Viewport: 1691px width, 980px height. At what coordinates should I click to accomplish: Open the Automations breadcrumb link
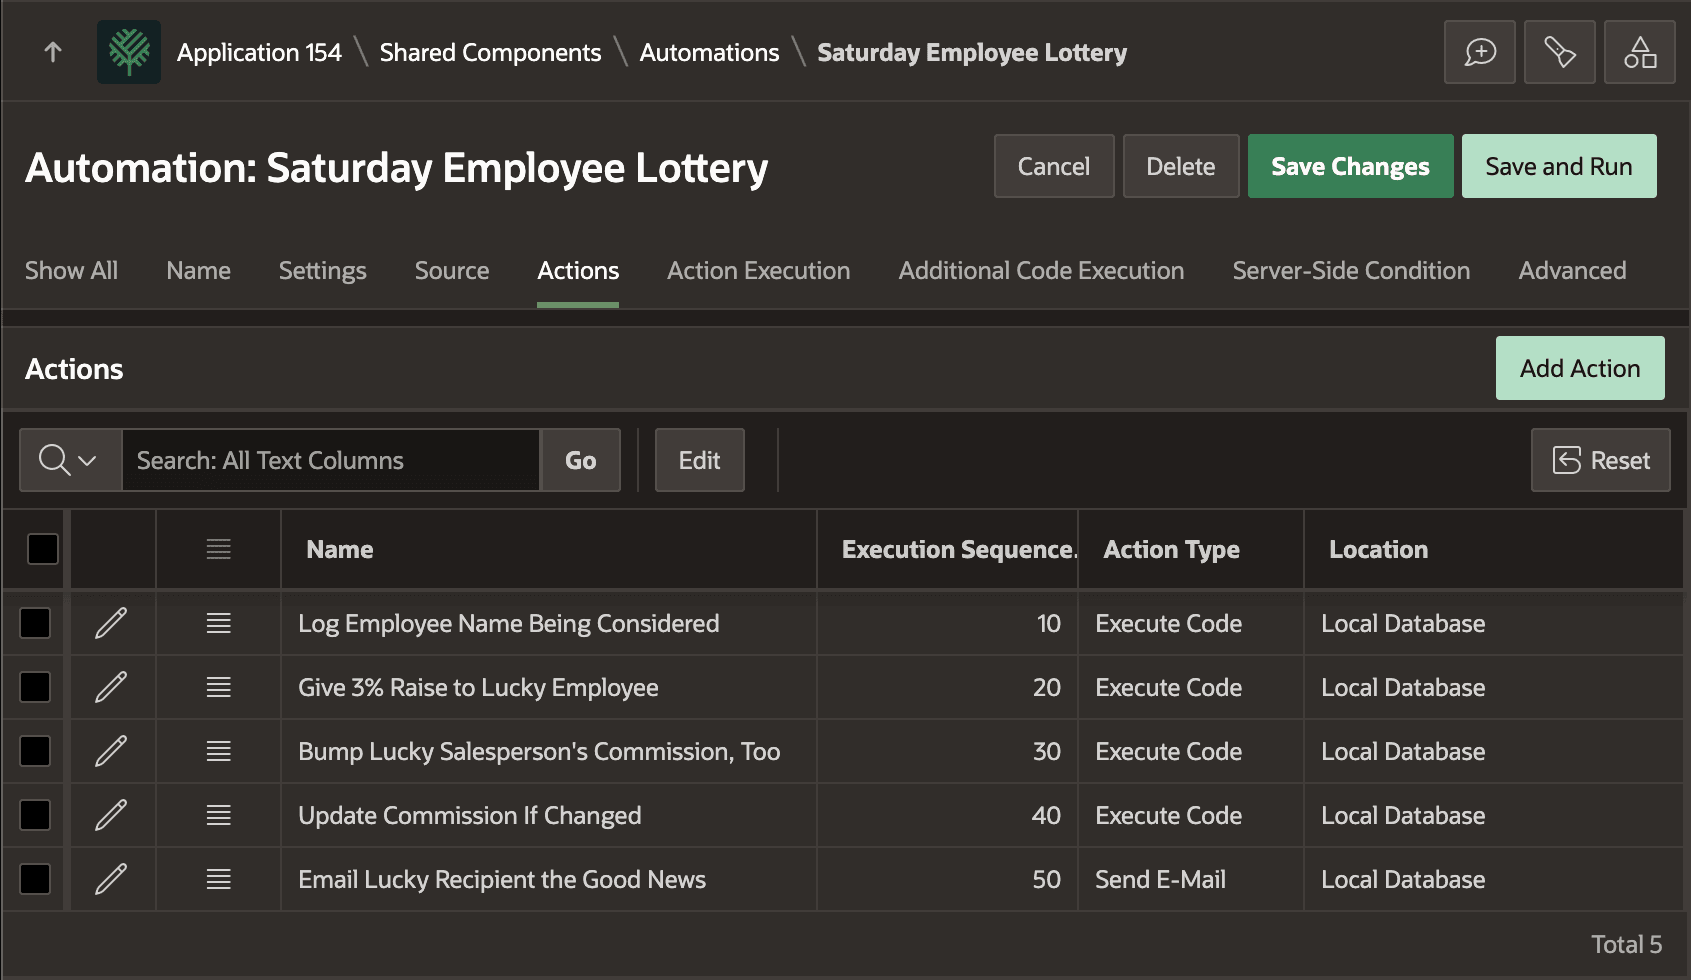(709, 52)
